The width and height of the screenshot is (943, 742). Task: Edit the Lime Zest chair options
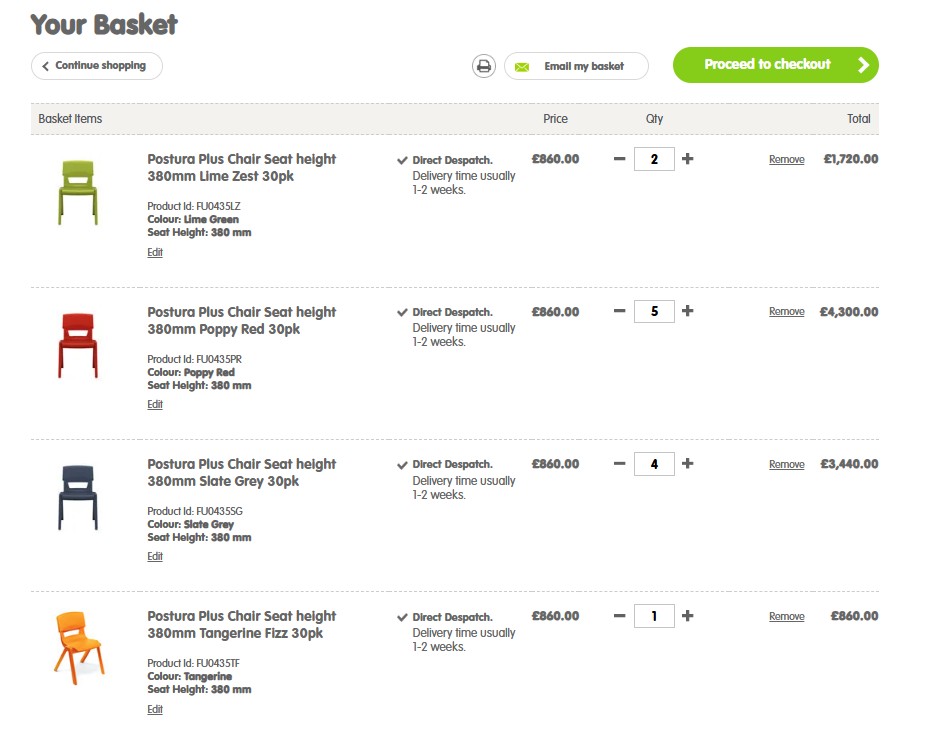154,252
